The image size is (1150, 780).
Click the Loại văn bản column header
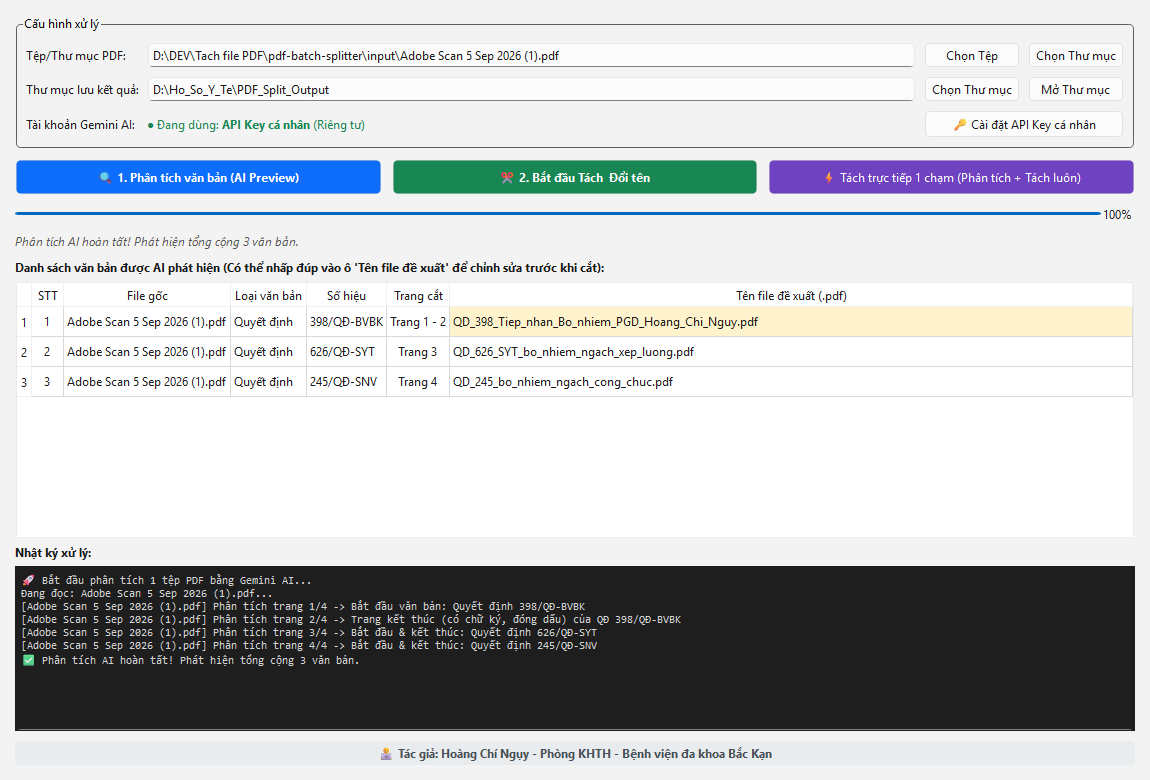tap(268, 295)
